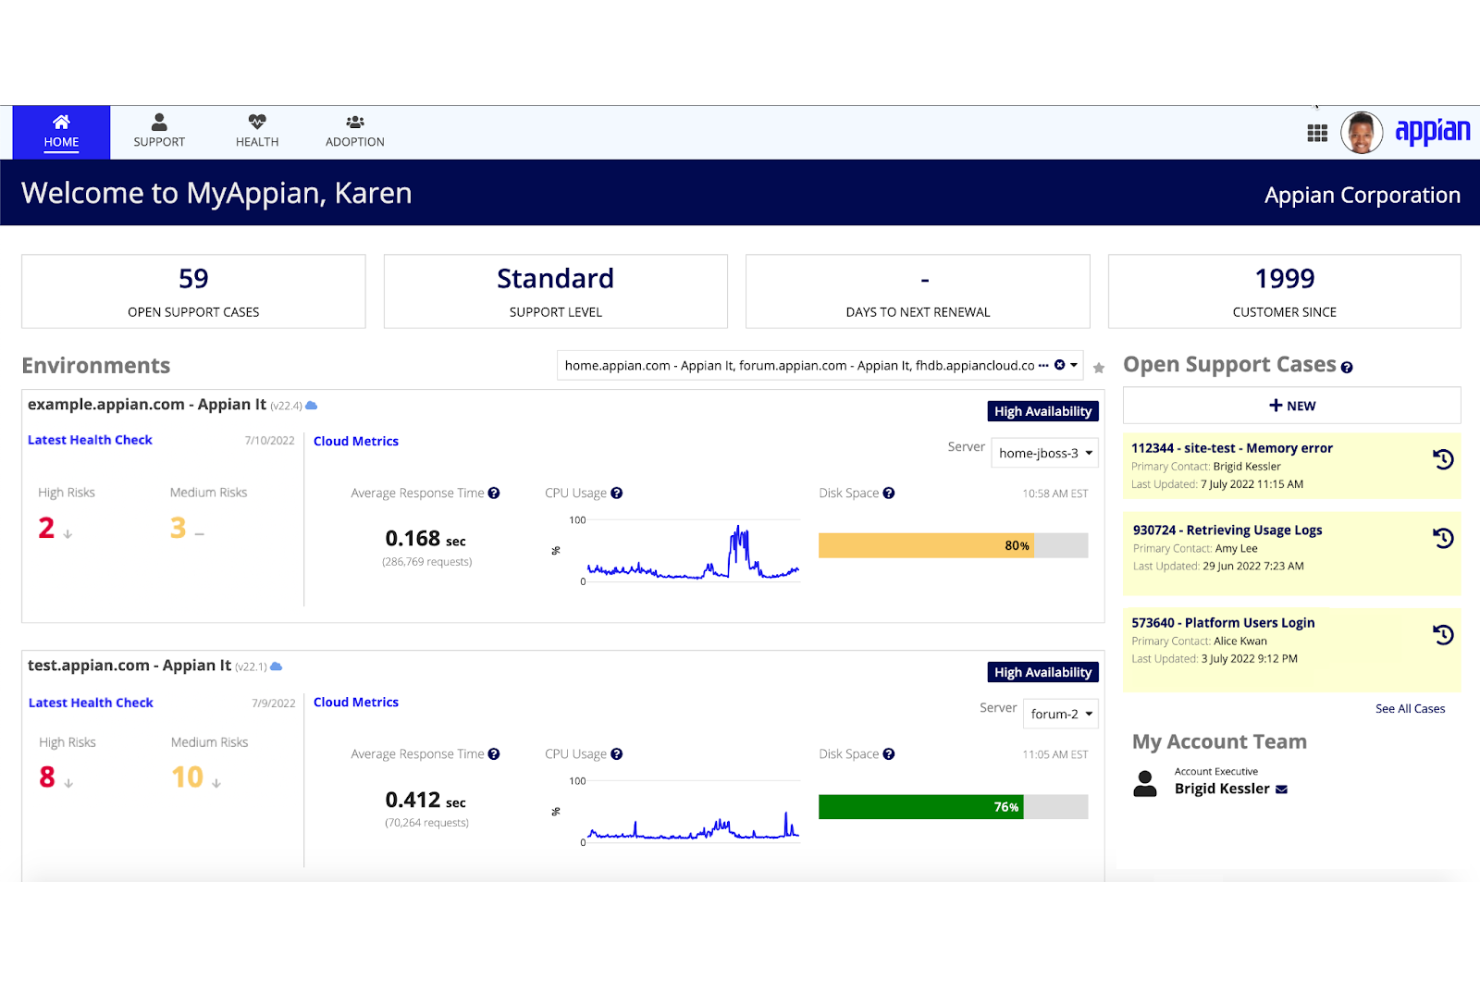Click history icon on case 573640
1480x987 pixels.
(x=1443, y=634)
